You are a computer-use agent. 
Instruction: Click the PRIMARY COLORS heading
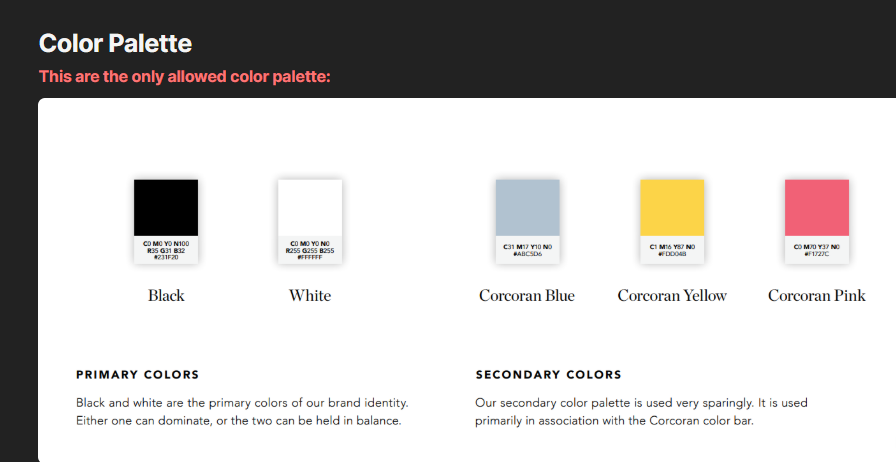point(138,375)
